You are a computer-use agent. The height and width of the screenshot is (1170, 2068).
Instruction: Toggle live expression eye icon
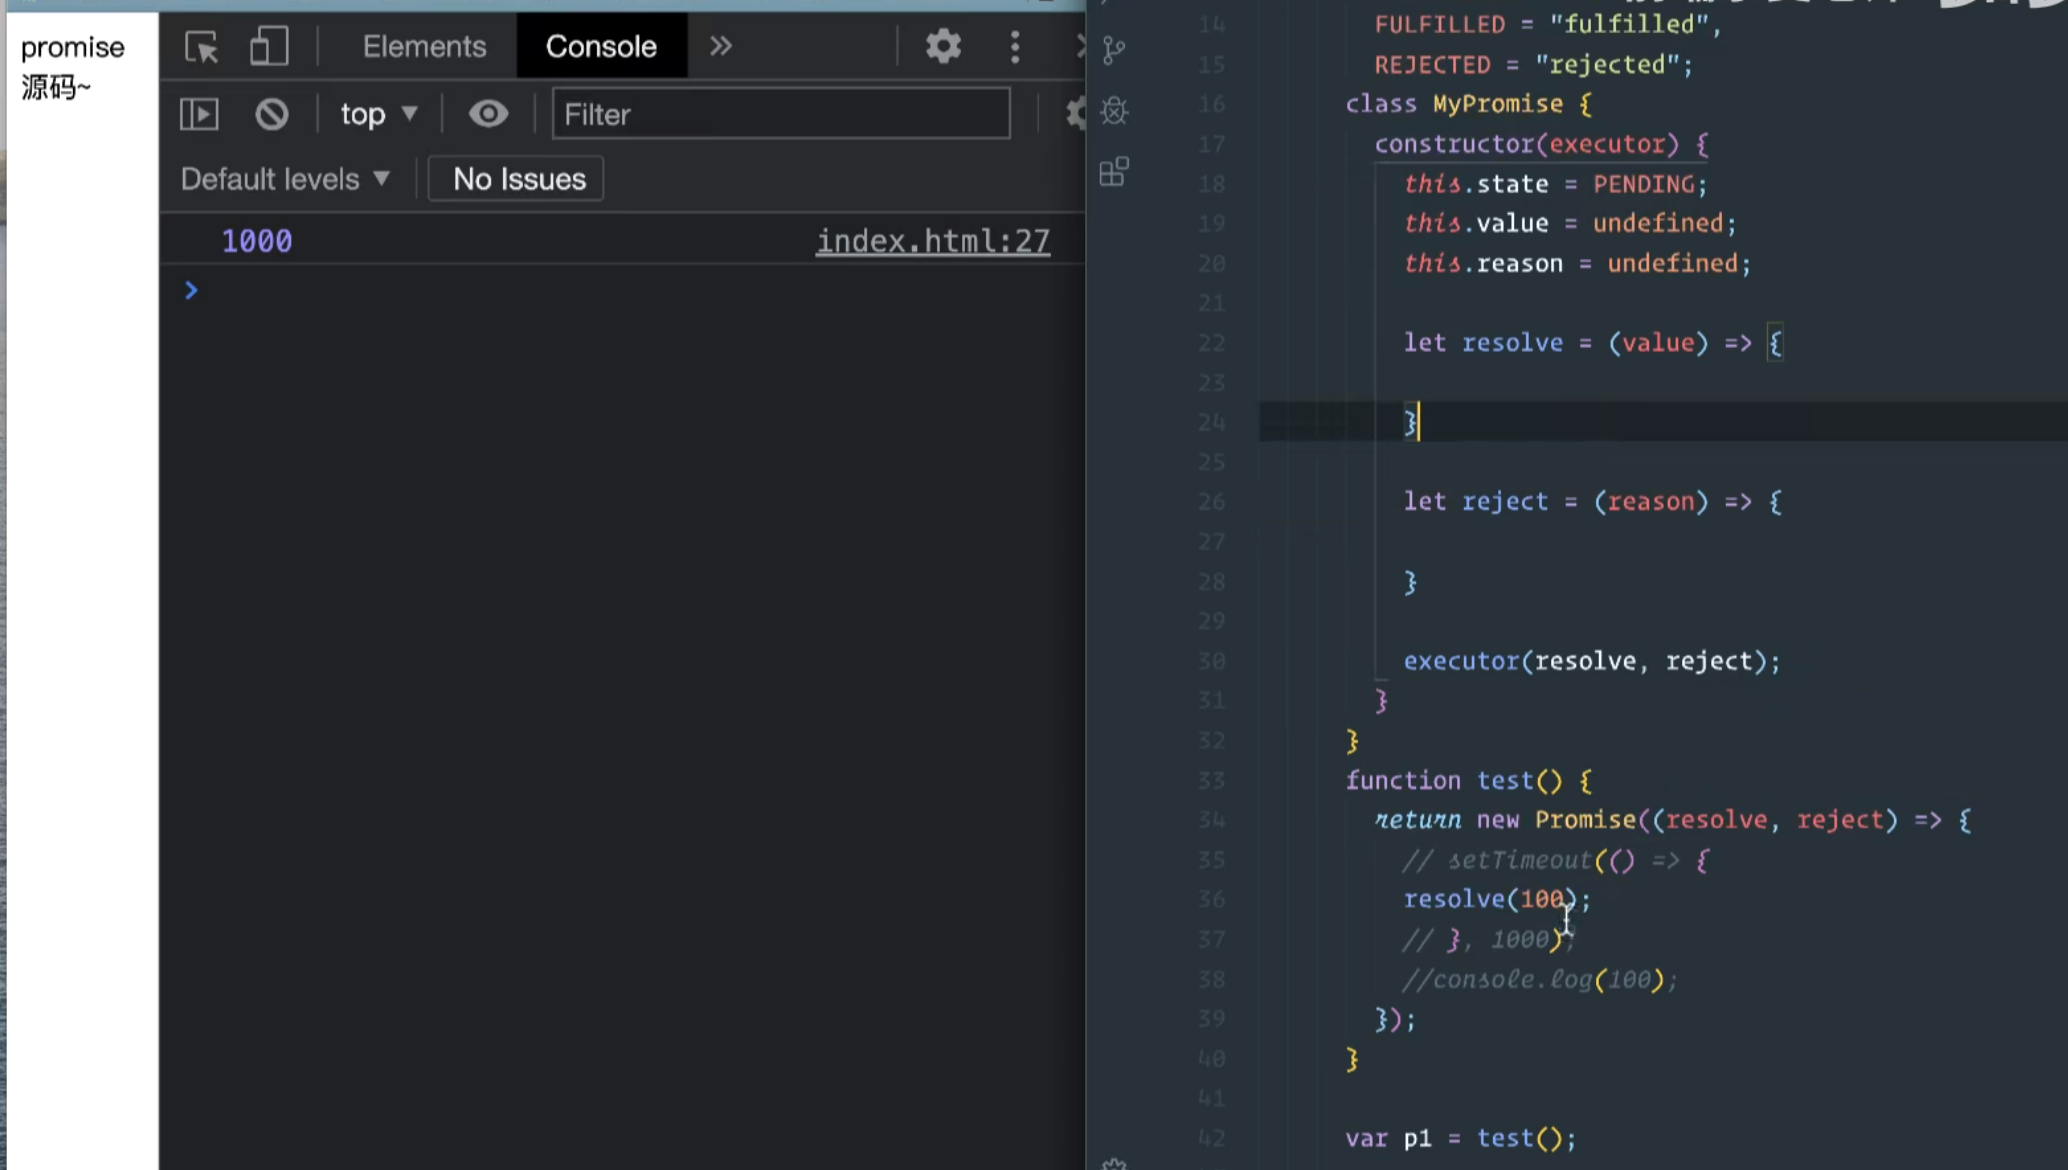[488, 114]
